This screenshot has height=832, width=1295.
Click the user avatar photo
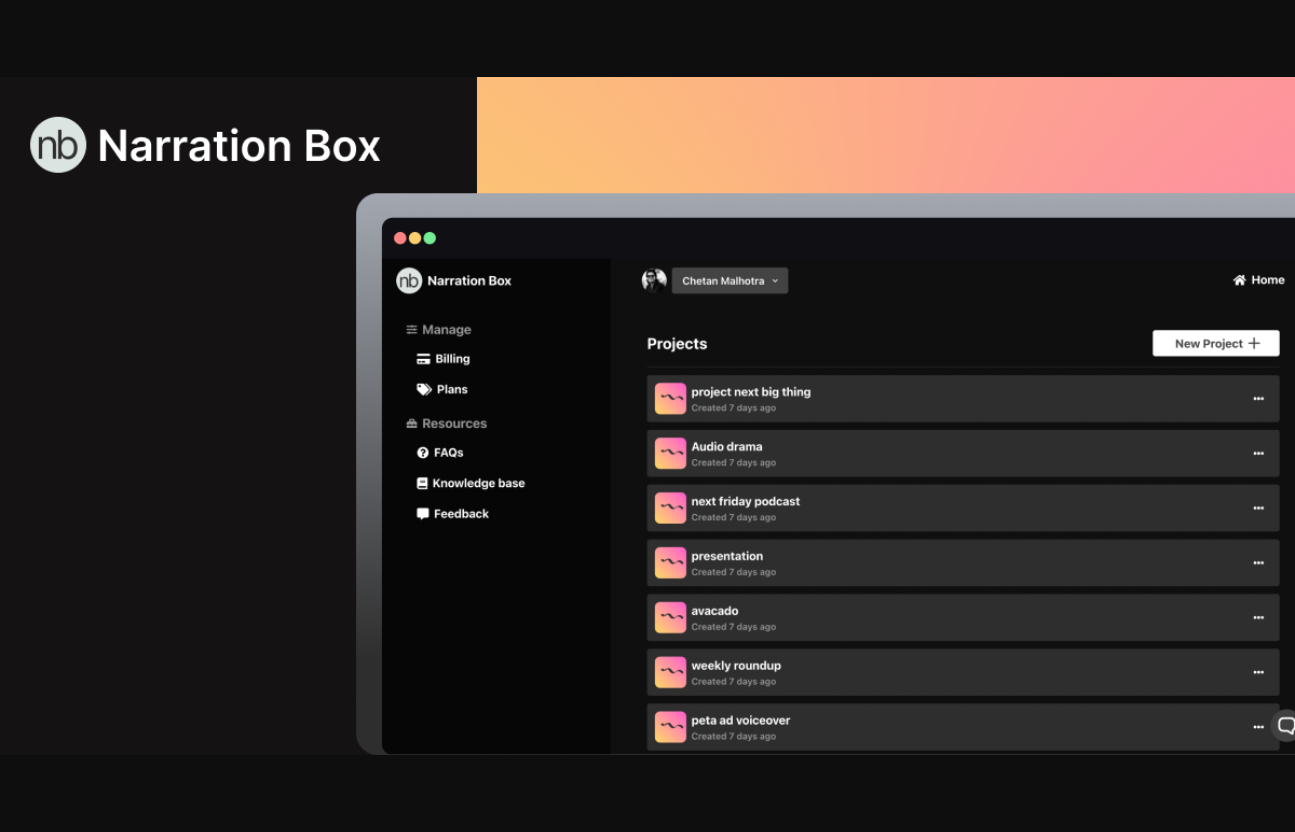coord(654,281)
